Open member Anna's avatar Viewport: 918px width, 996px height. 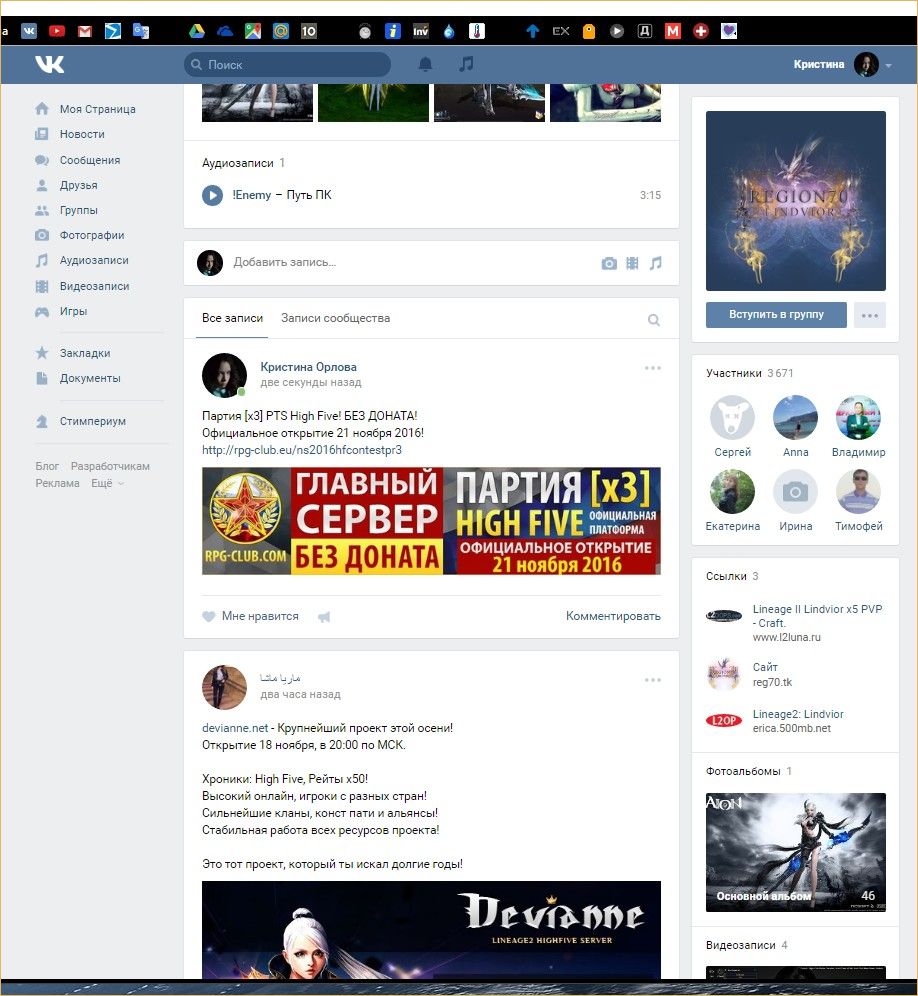pyautogui.click(x=795, y=417)
